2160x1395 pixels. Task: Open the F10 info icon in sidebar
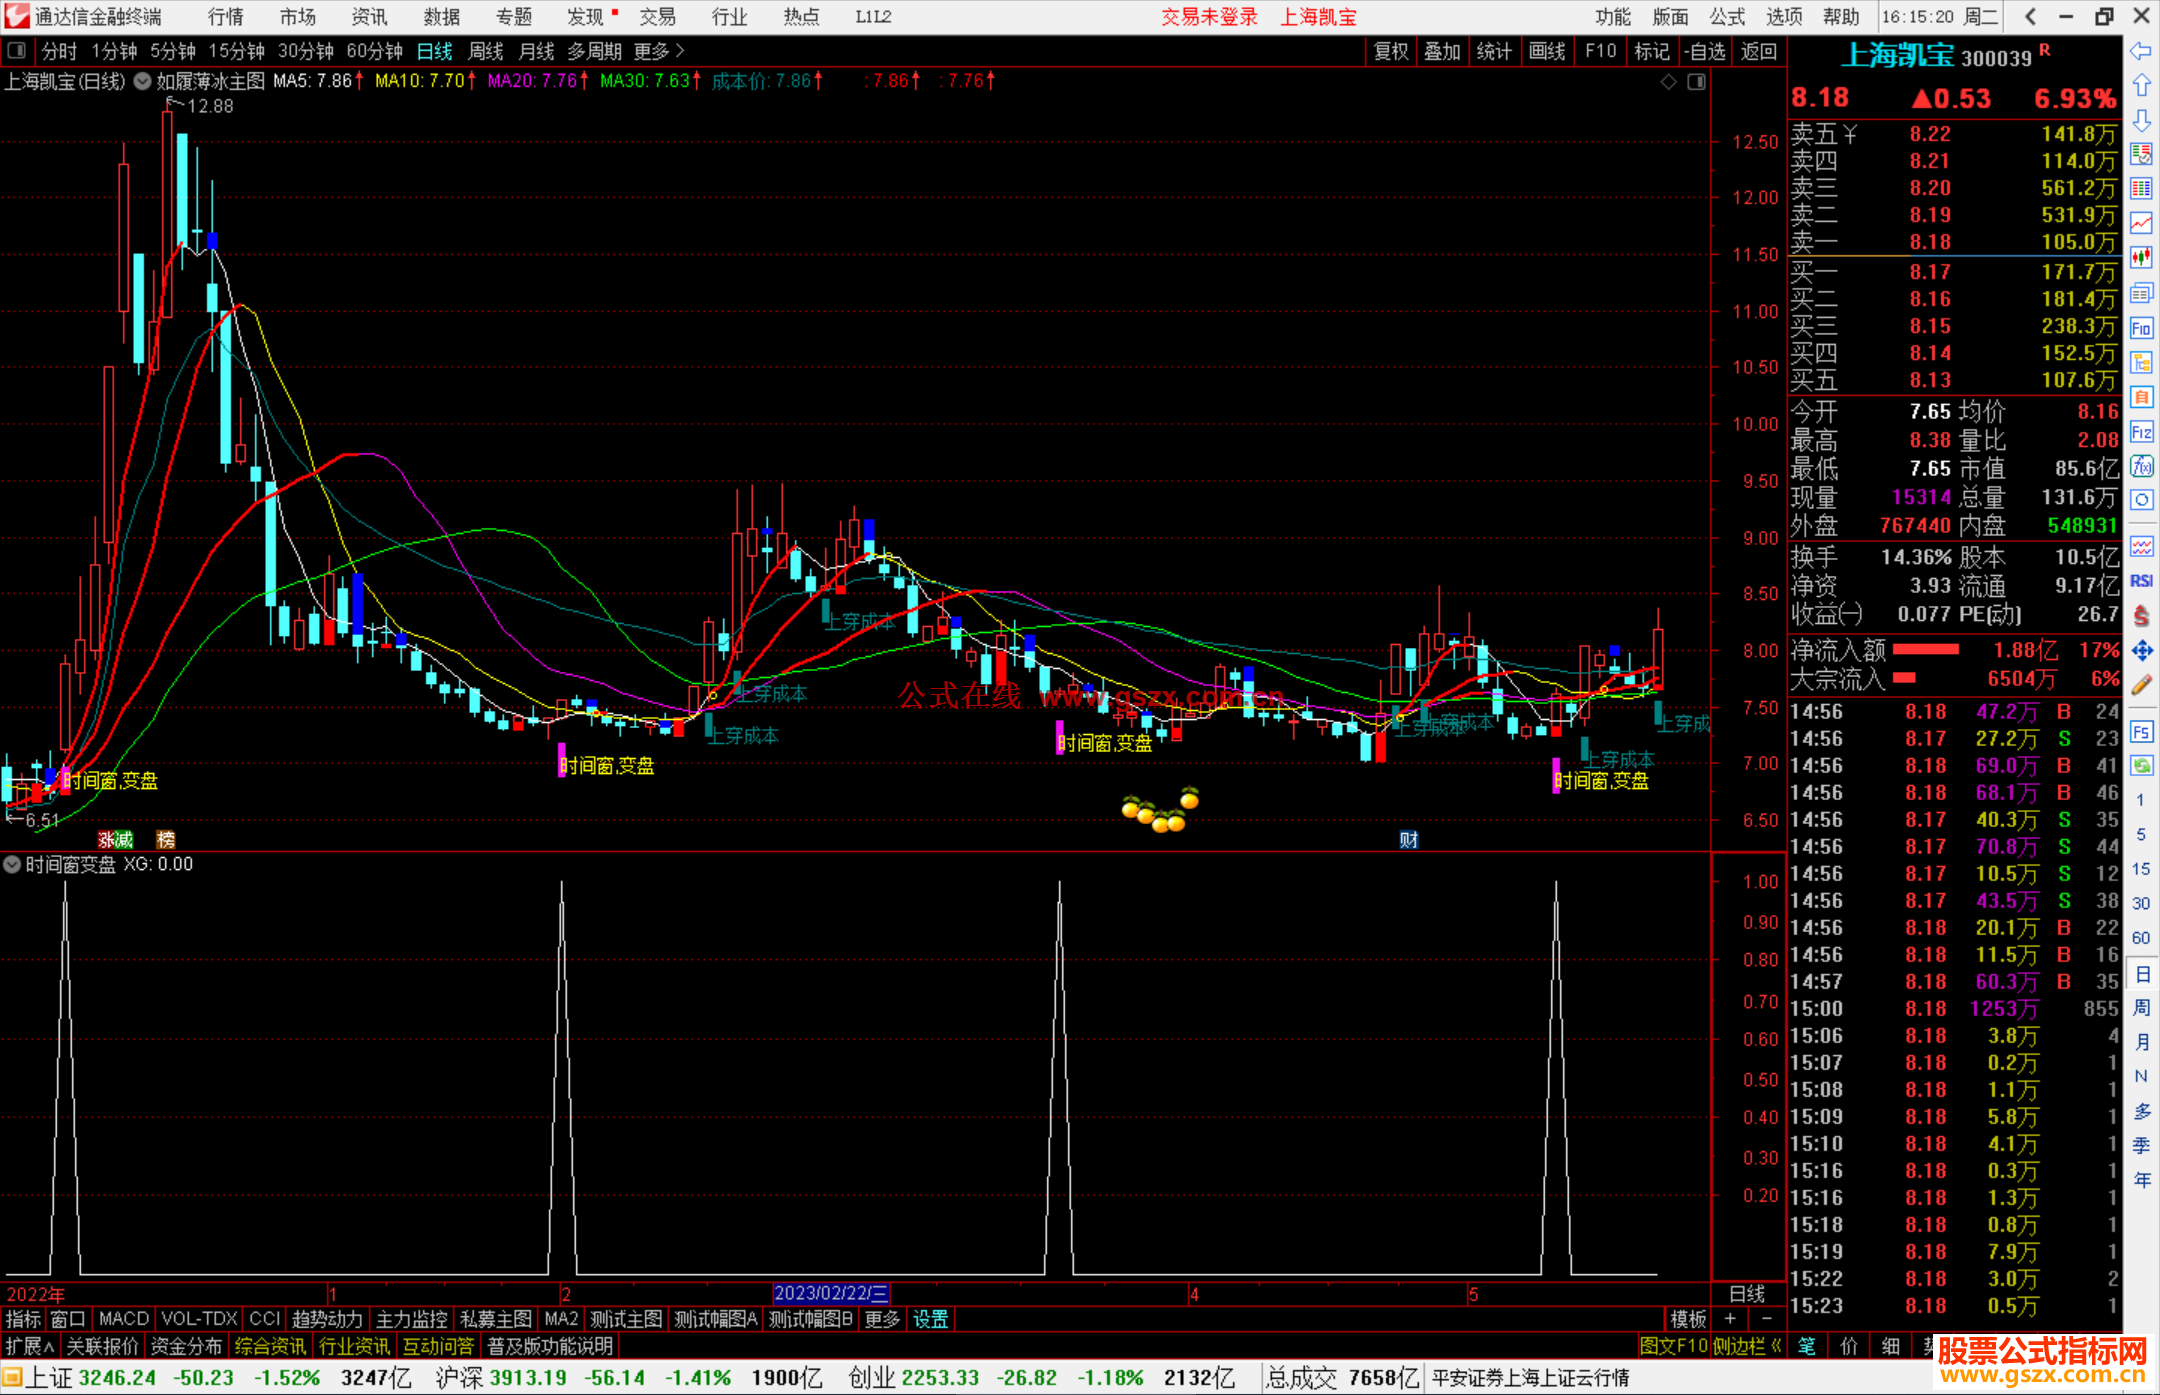click(x=2141, y=328)
